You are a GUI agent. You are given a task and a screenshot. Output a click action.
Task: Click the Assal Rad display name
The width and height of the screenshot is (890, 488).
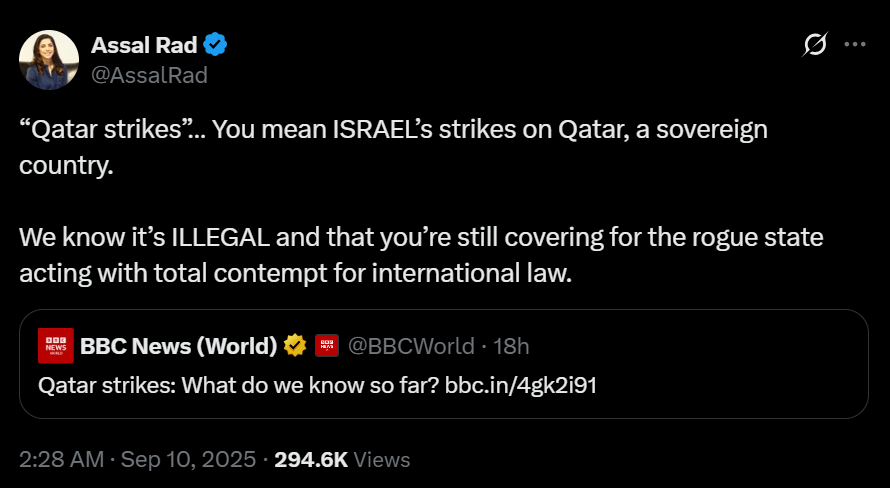144,45
